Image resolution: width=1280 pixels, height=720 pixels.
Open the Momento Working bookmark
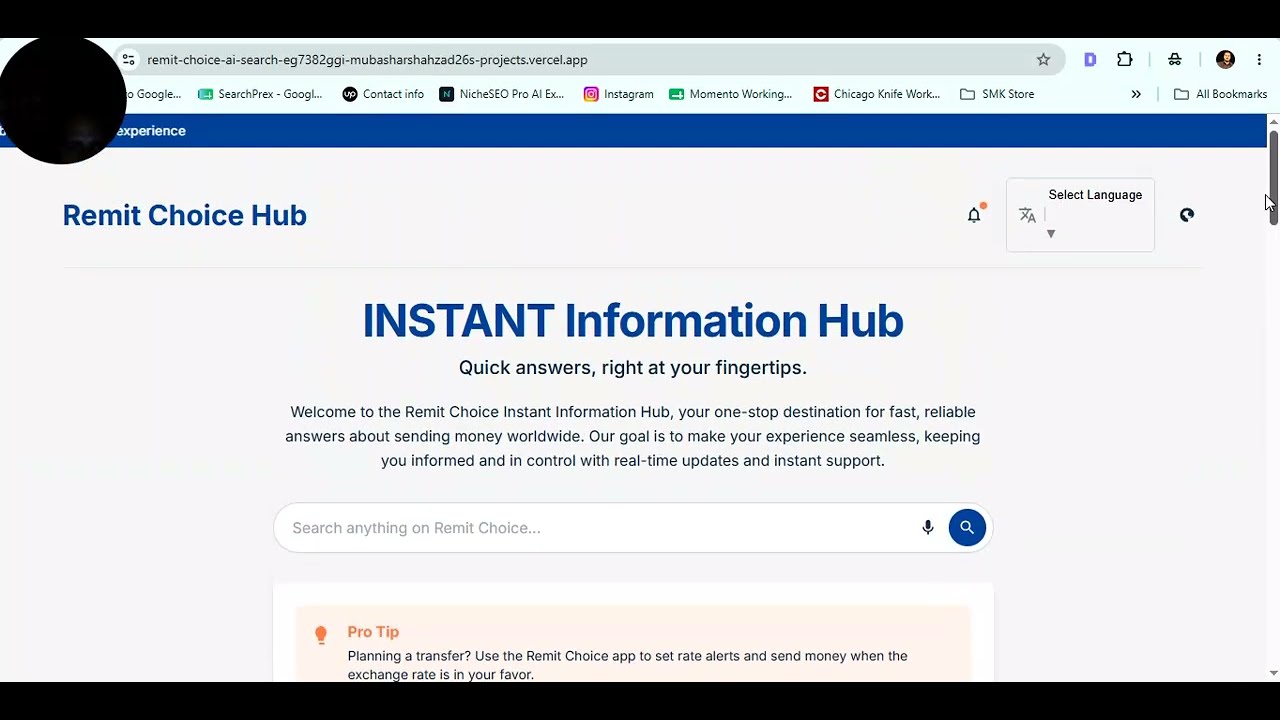click(x=731, y=94)
